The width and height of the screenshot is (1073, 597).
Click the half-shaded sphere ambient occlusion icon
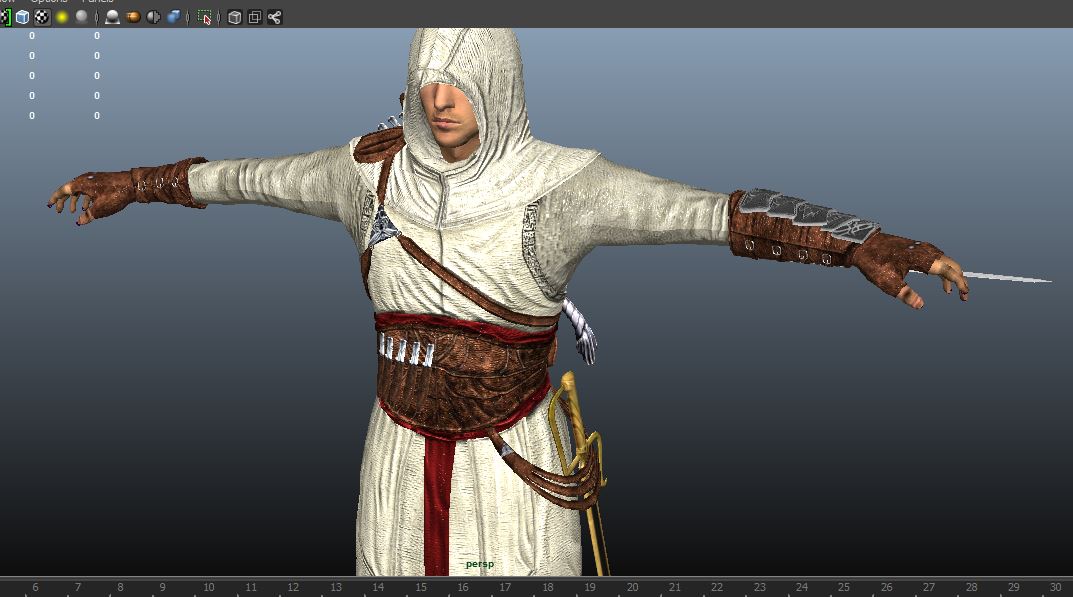pyautogui.click(x=154, y=17)
